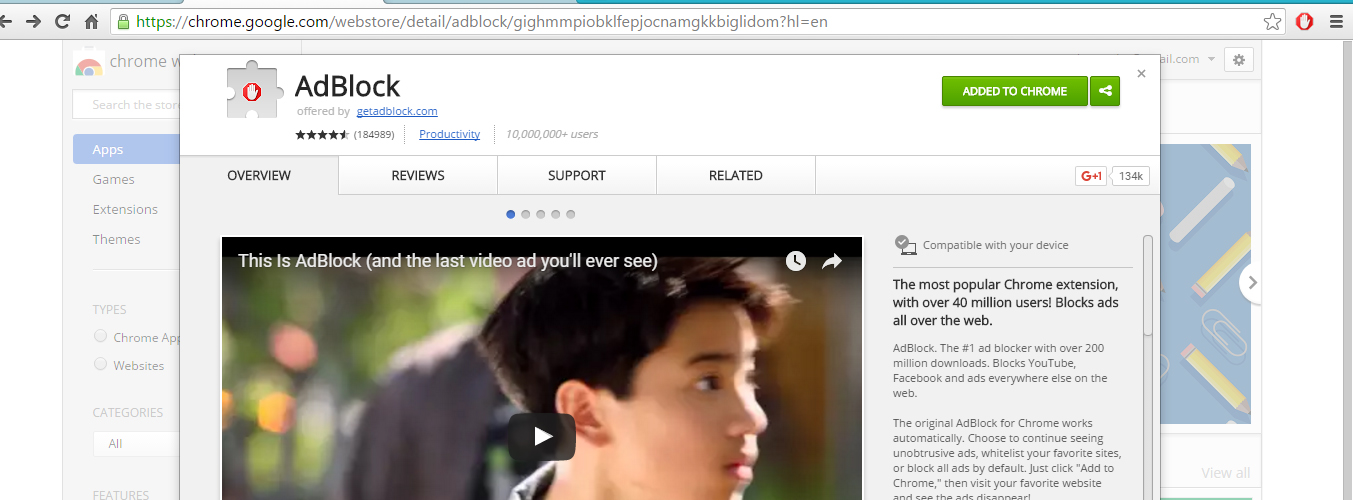Click the green secure padlock icon
The image size is (1366, 500).
pos(122,21)
